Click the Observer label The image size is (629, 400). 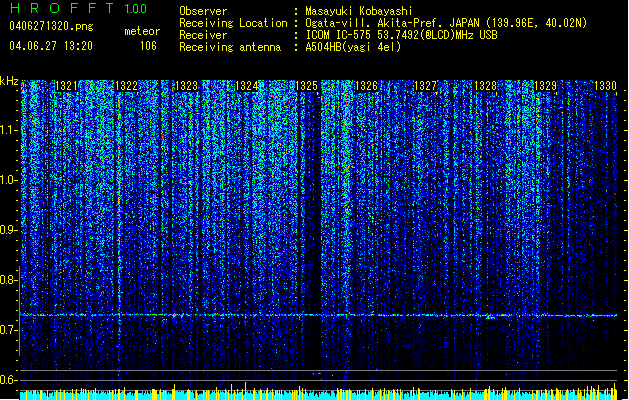(203, 11)
